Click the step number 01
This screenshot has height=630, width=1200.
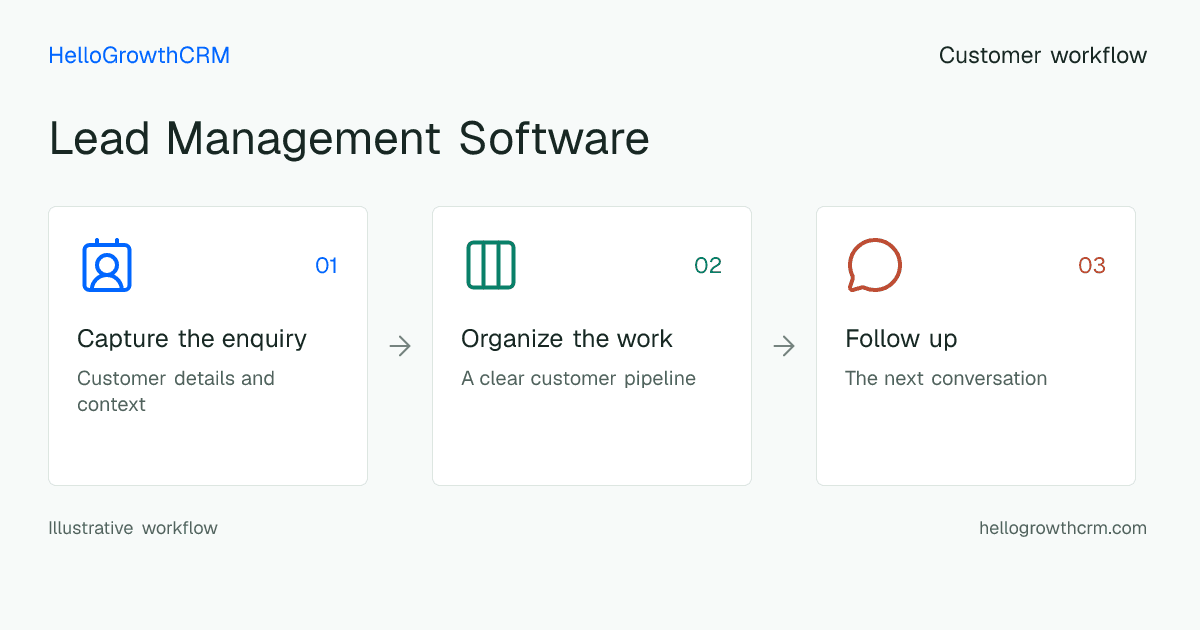click(326, 265)
